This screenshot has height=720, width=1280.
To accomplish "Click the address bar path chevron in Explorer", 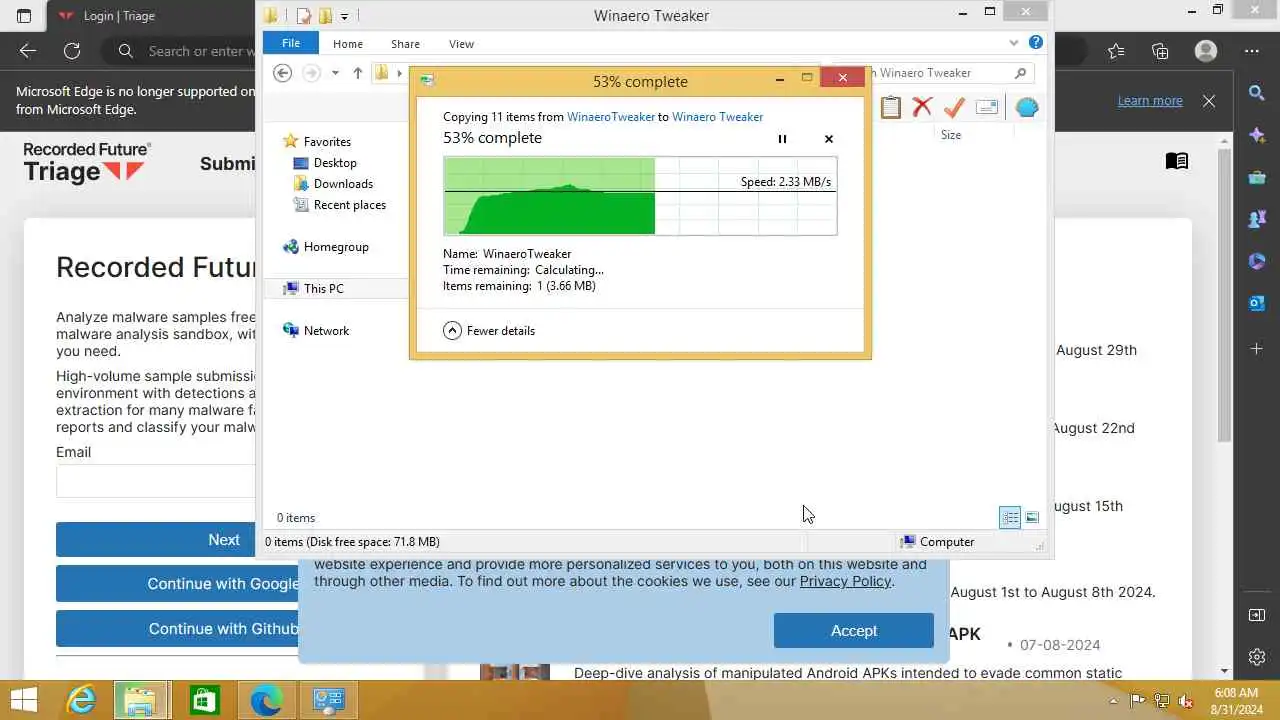I will [400, 73].
